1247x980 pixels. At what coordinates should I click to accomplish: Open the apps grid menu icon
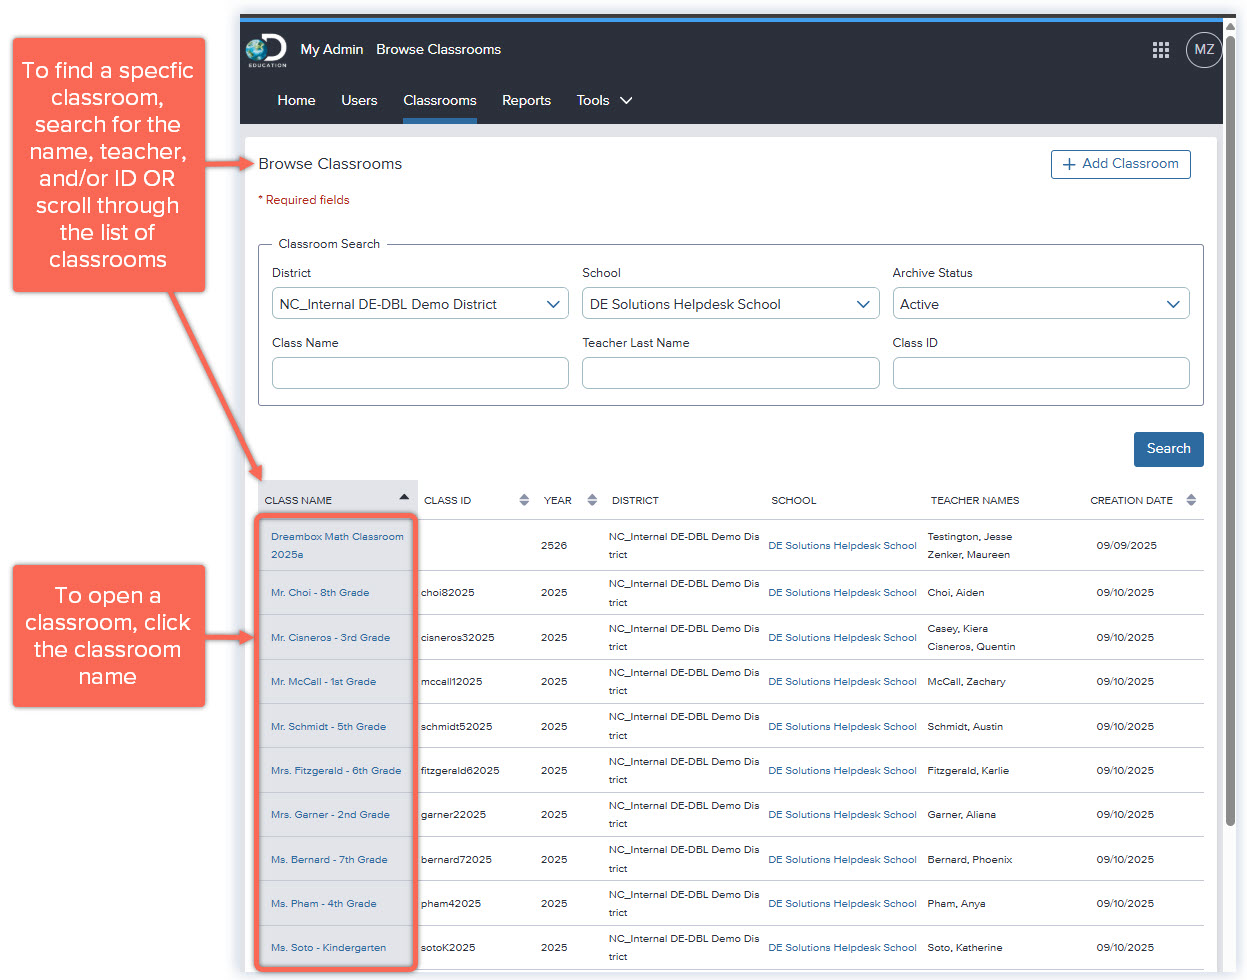1160,50
